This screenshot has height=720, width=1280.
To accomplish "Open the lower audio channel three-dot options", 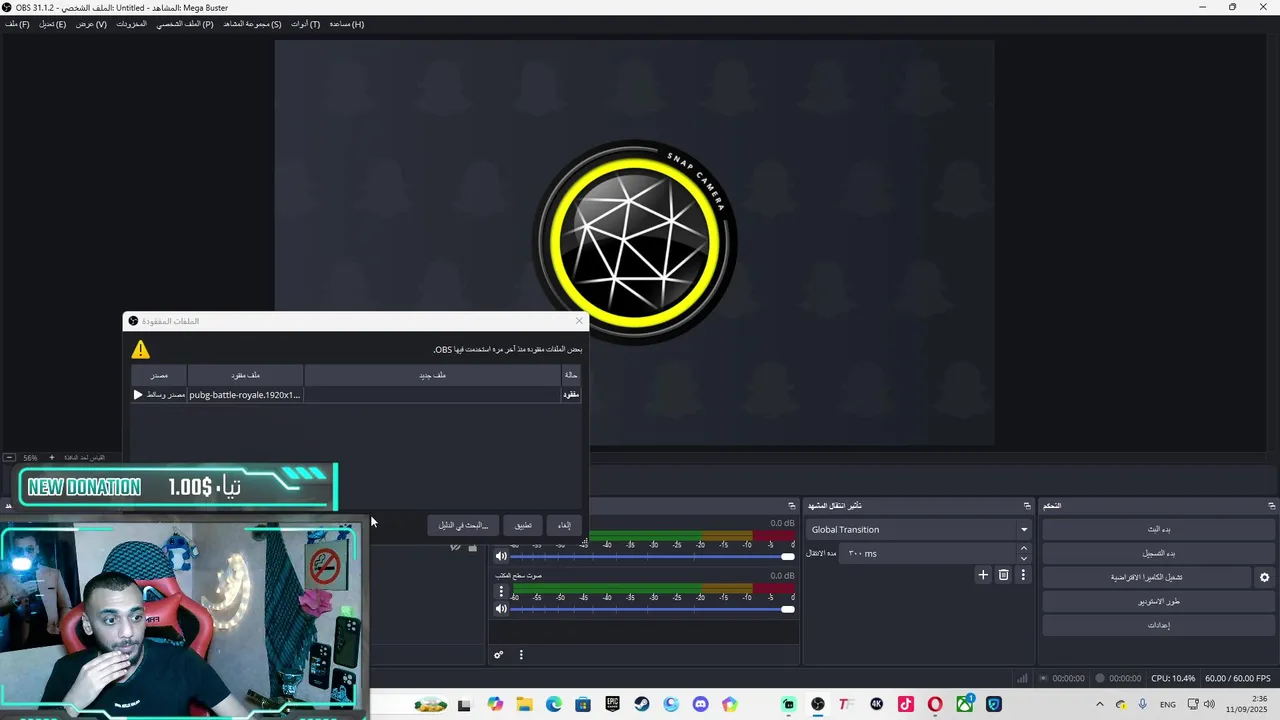I will point(501,591).
